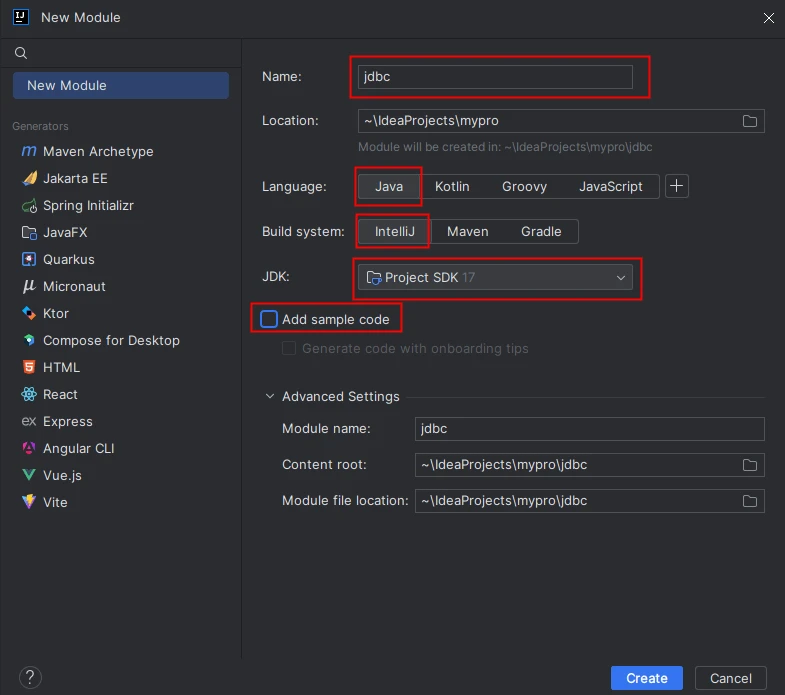Collapse the Advanced Settings section
The image size is (785, 695).
270,397
